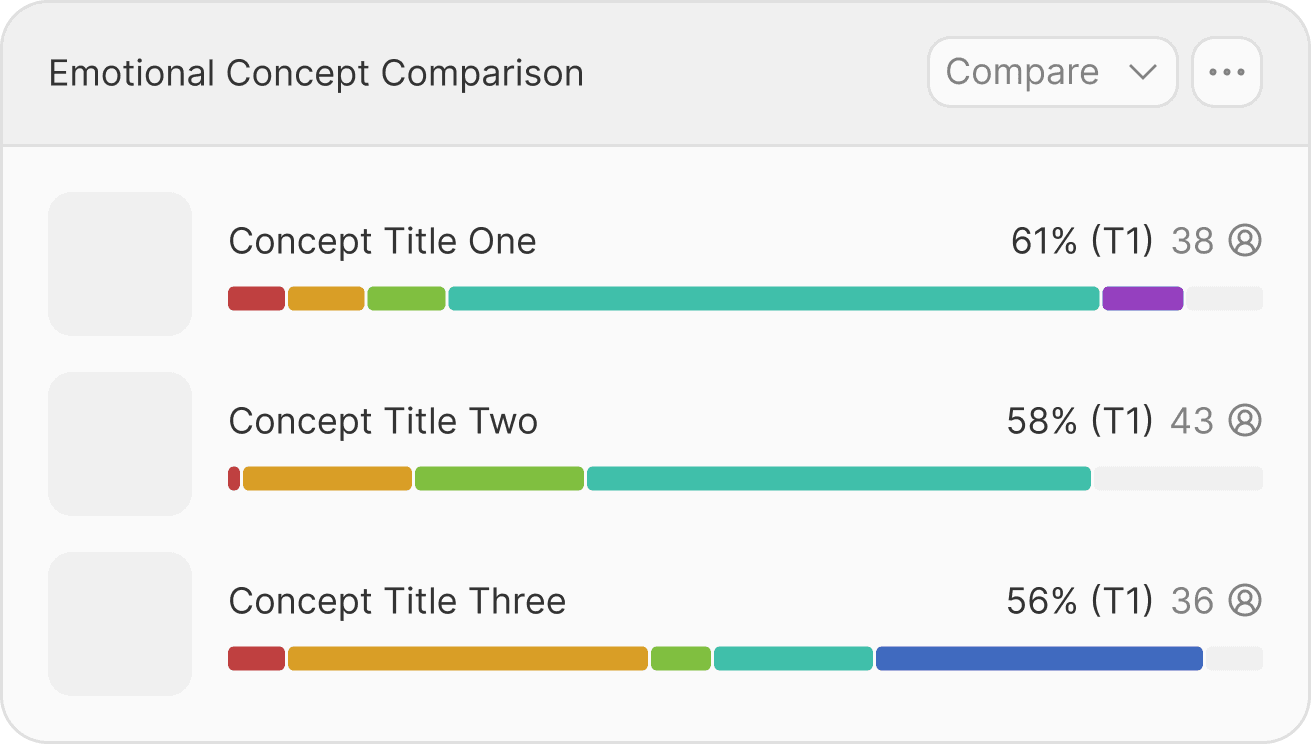The image size is (1311, 744).
Task: Select Concept Title Three thumbnail
Action: pyautogui.click(x=120, y=624)
